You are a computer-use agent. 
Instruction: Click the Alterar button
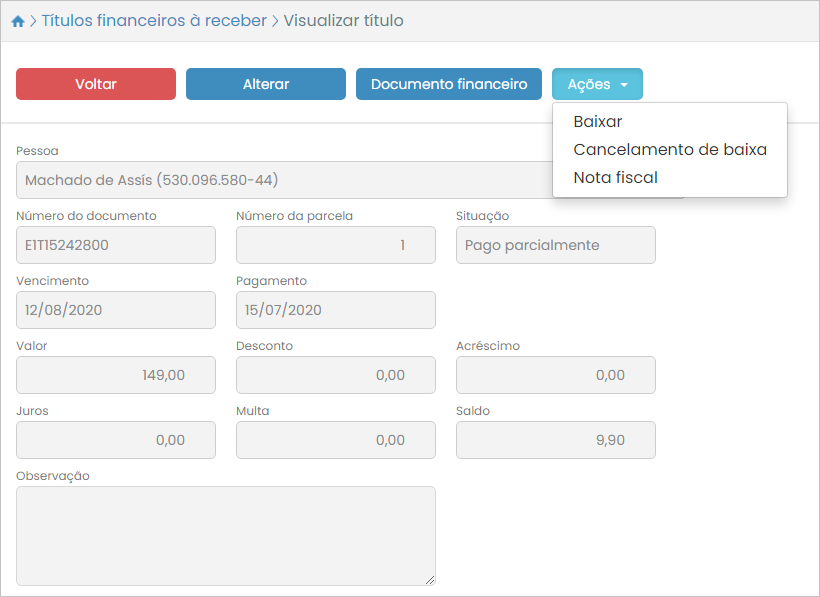tap(265, 84)
